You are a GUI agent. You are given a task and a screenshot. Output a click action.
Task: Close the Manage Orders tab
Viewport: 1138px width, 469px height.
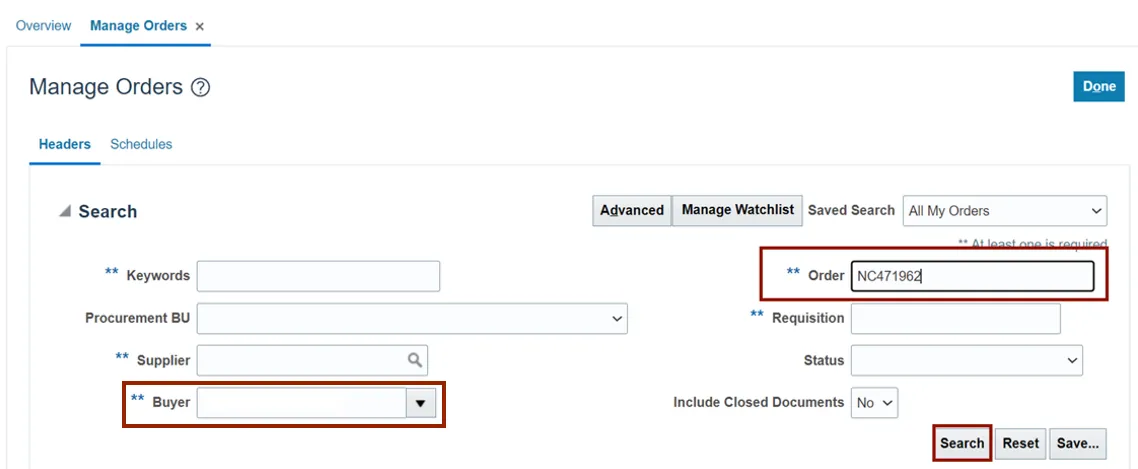click(200, 27)
